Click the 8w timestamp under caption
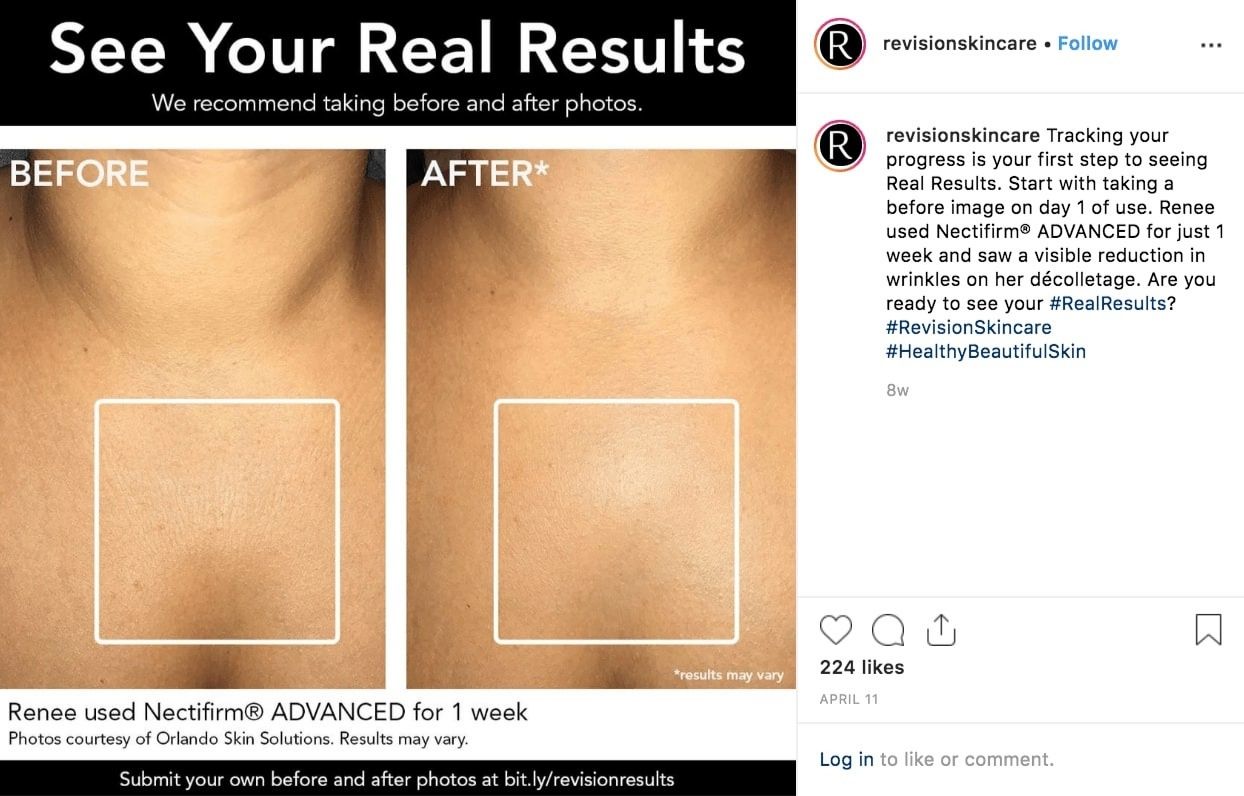The image size is (1244, 796). [x=897, y=390]
